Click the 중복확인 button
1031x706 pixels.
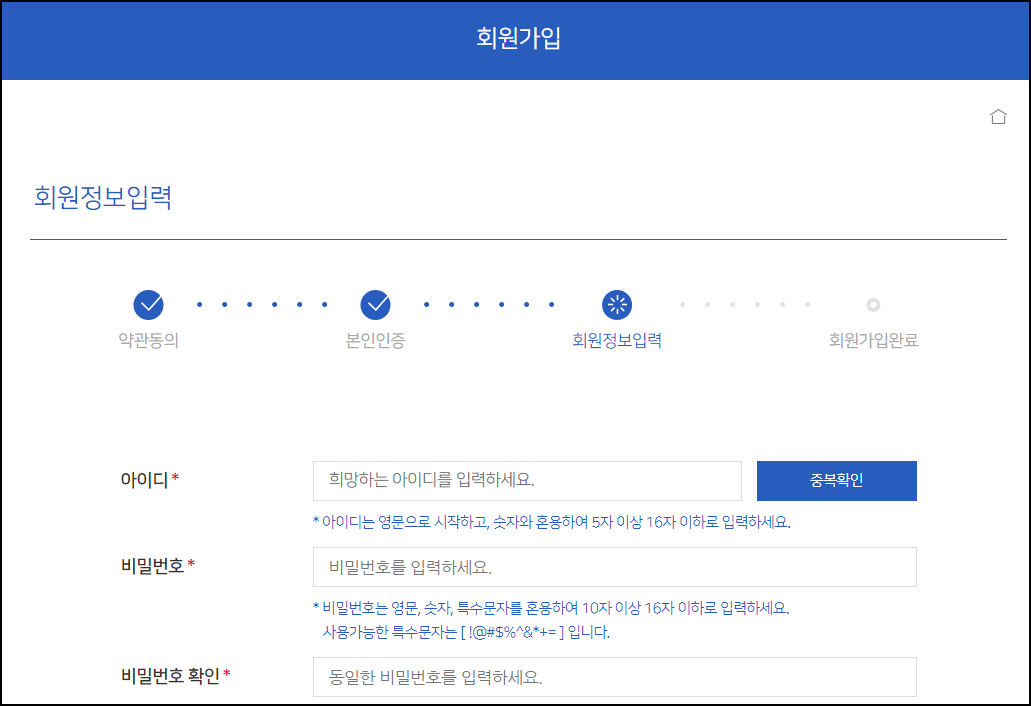tap(836, 481)
